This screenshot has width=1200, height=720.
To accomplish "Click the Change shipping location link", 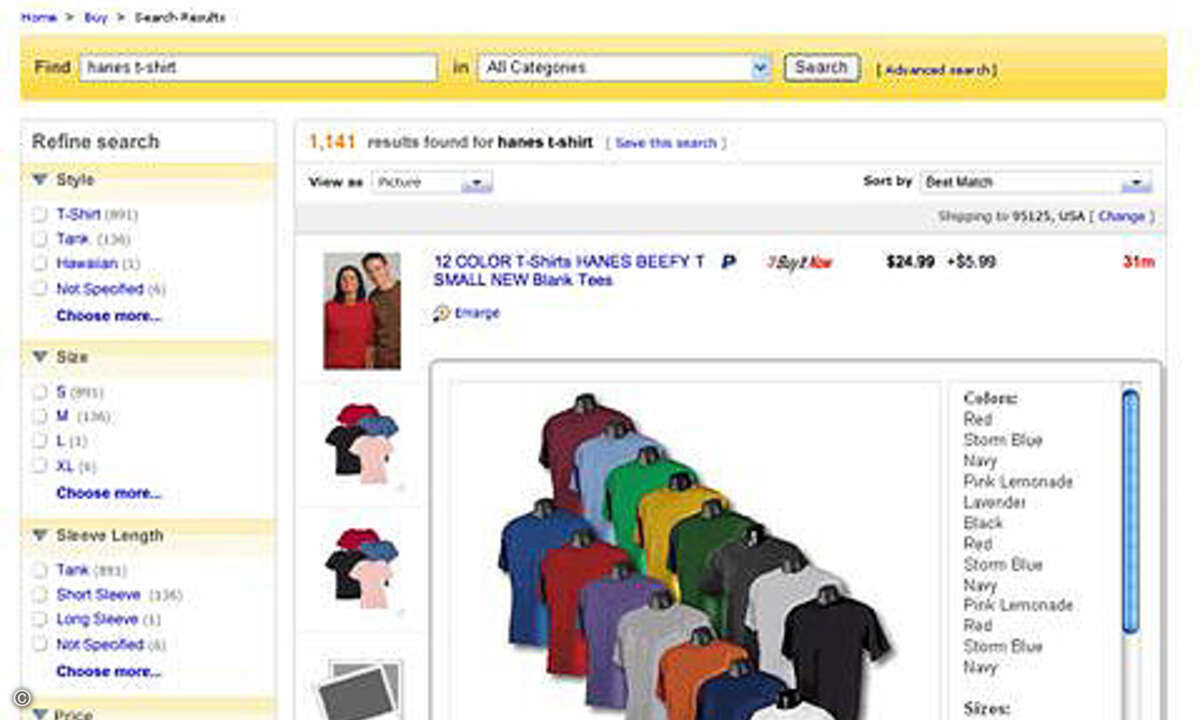I will 1121,216.
